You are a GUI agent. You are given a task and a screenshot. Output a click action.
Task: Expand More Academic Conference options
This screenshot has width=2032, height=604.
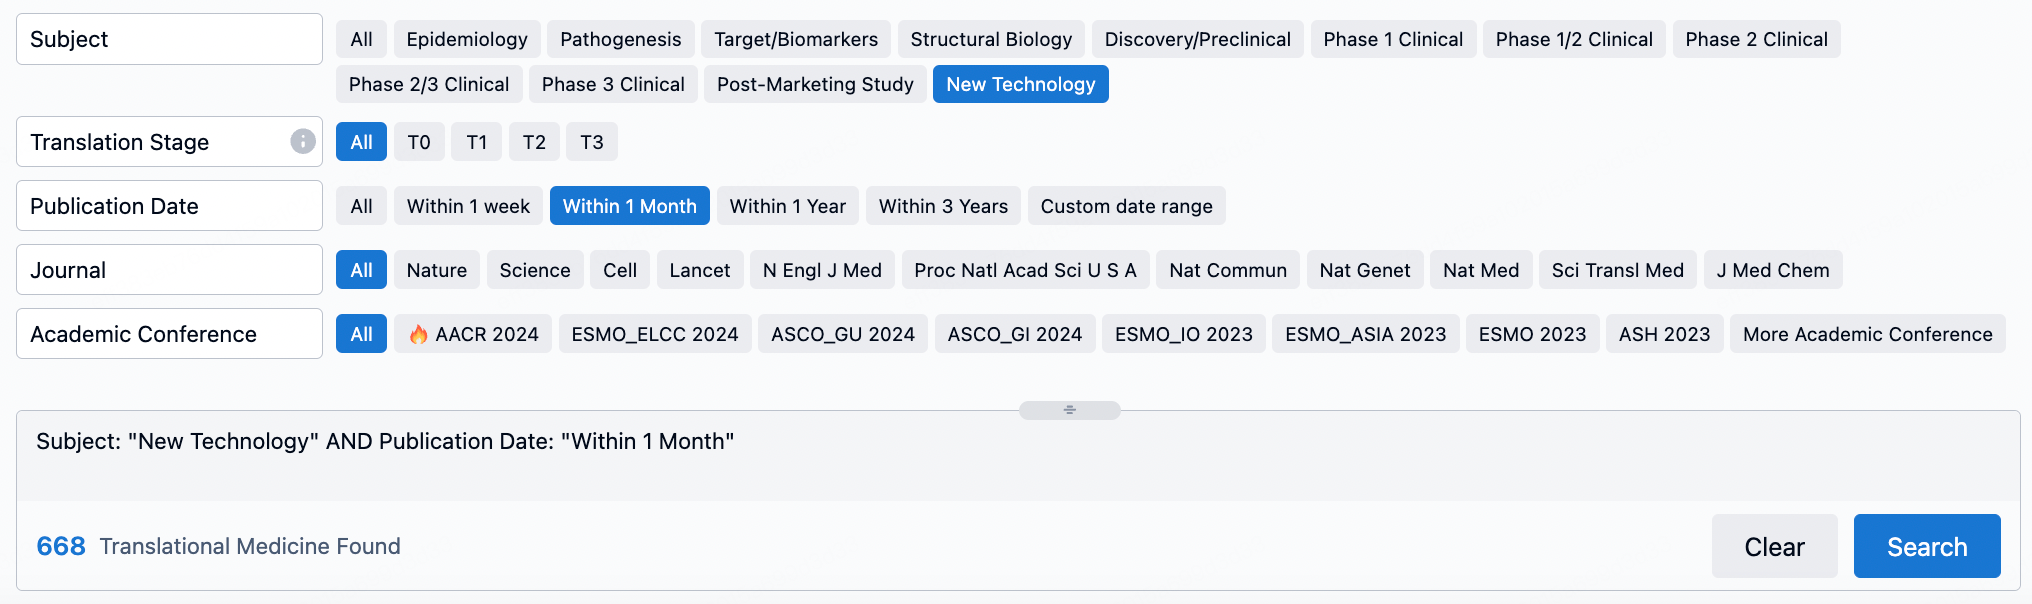click(1867, 334)
